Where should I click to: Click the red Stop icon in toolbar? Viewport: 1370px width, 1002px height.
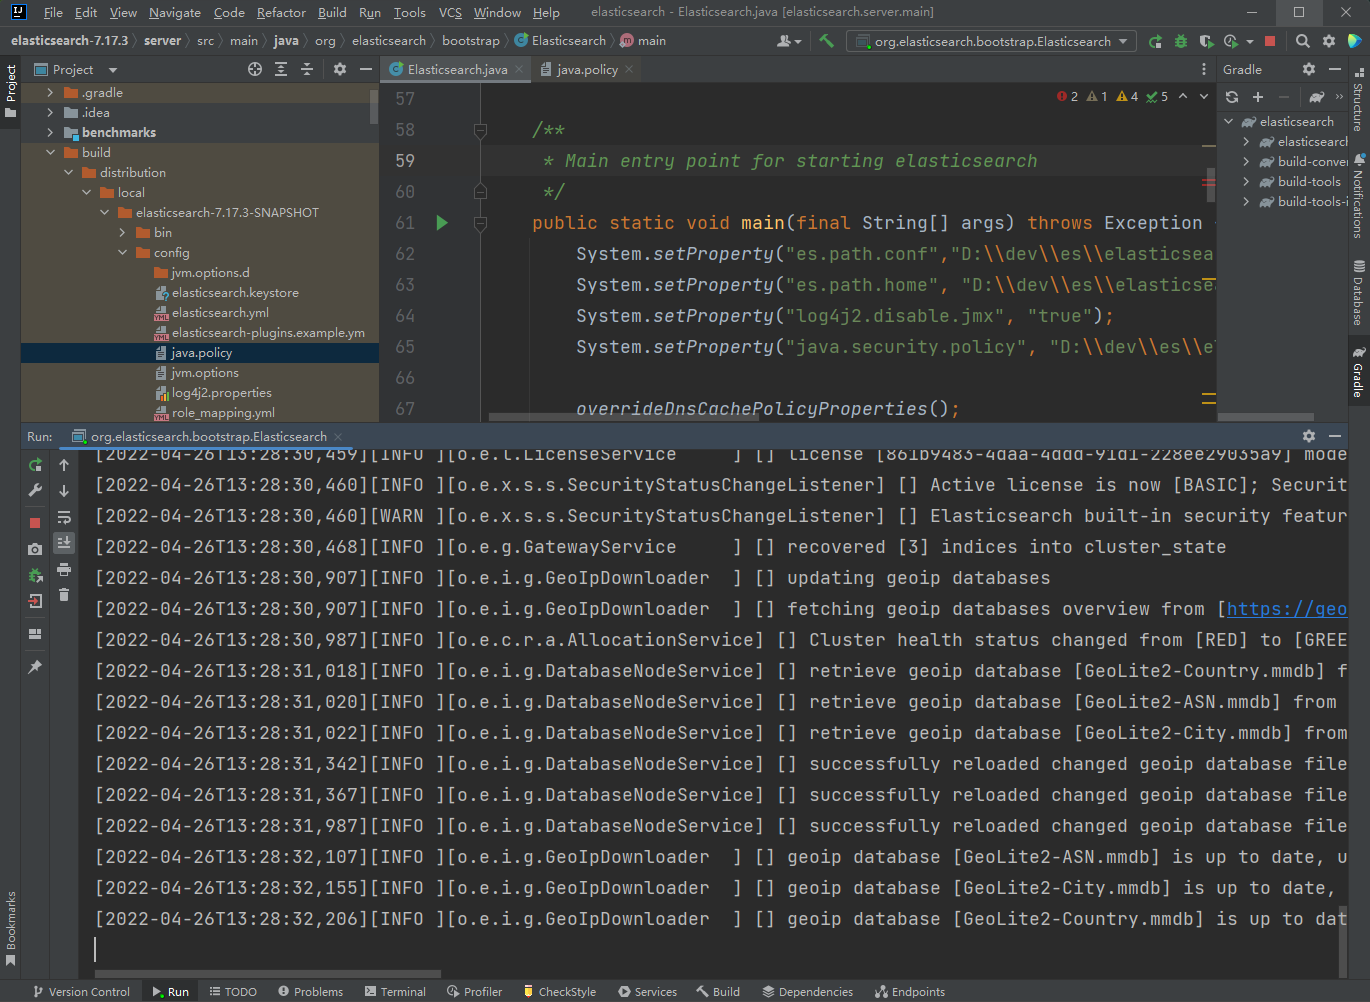(1270, 41)
